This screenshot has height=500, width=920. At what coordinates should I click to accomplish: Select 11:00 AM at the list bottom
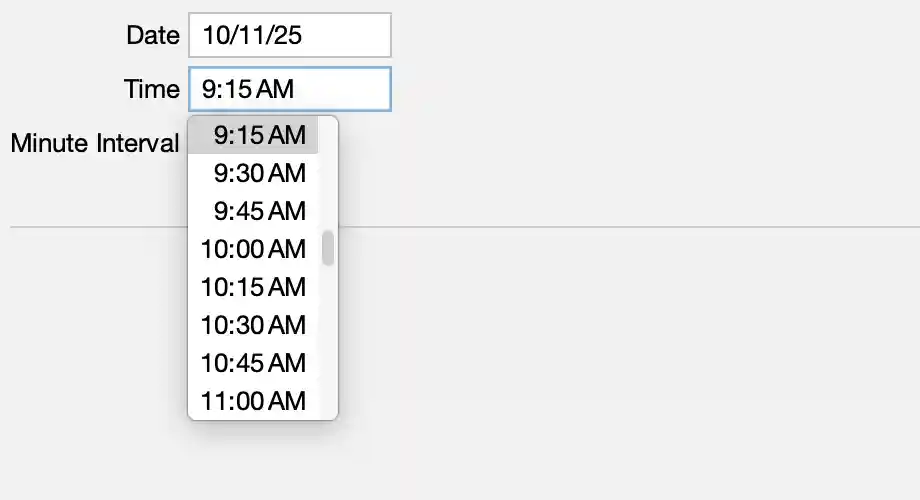[x=253, y=401]
